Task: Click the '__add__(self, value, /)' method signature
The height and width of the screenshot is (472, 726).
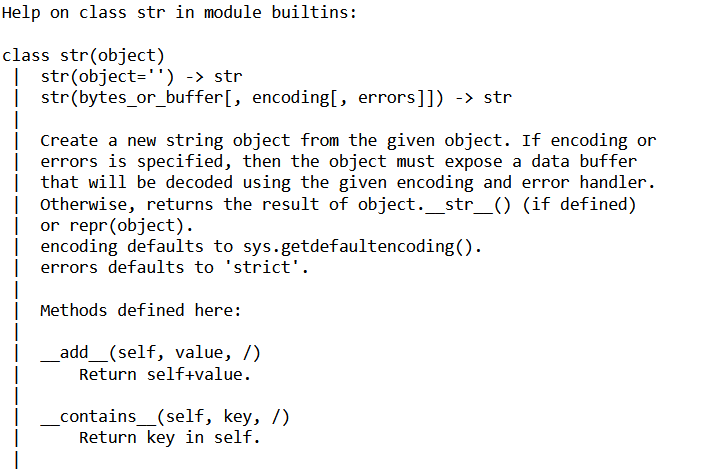Action: tap(151, 353)
